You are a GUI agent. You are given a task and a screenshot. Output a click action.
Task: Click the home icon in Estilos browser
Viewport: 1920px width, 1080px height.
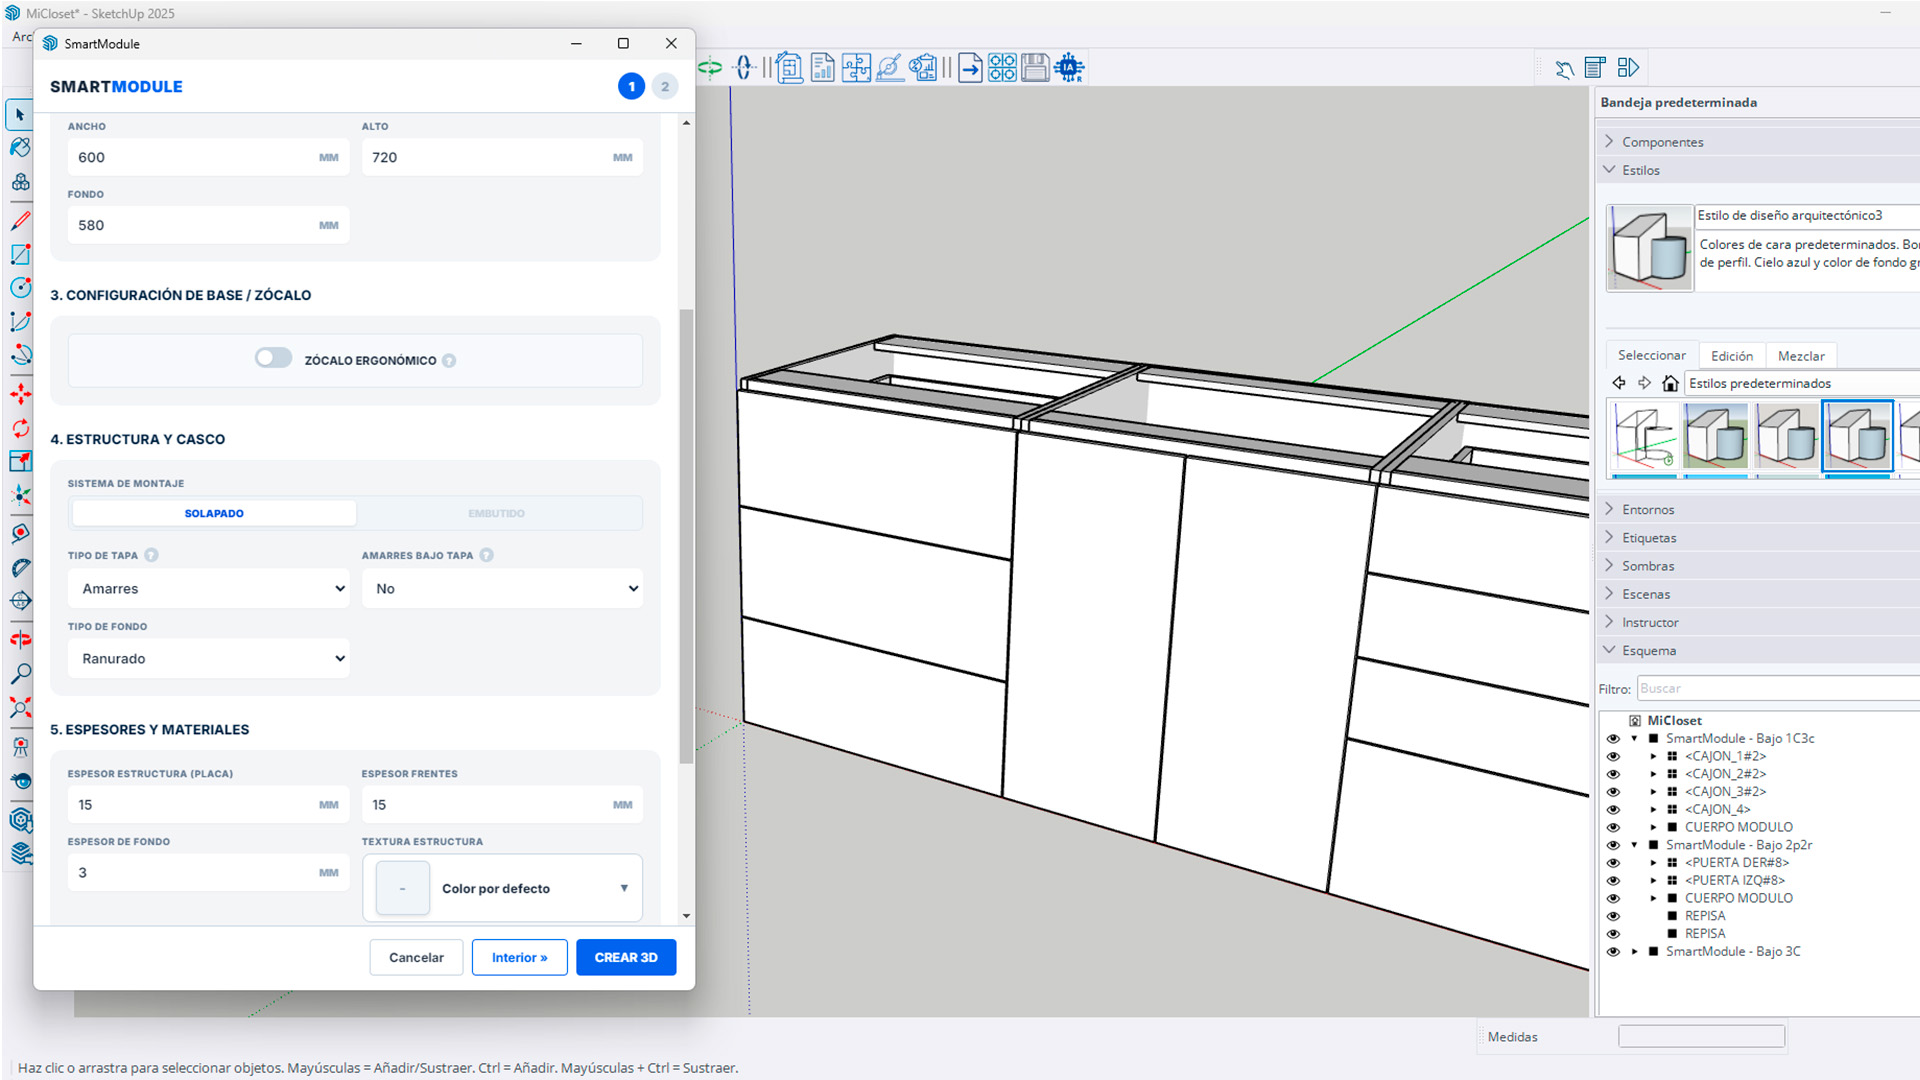click(1670, 383)
